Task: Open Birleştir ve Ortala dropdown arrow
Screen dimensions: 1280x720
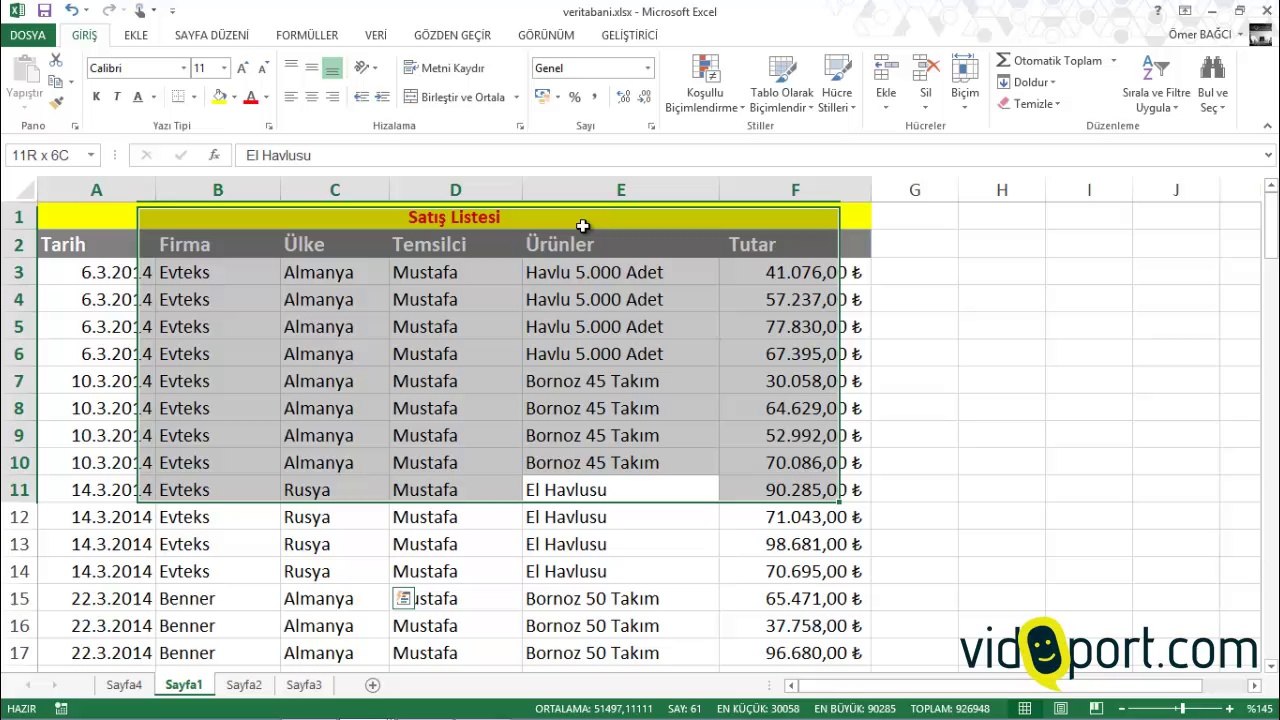Action: coord(516,97)
